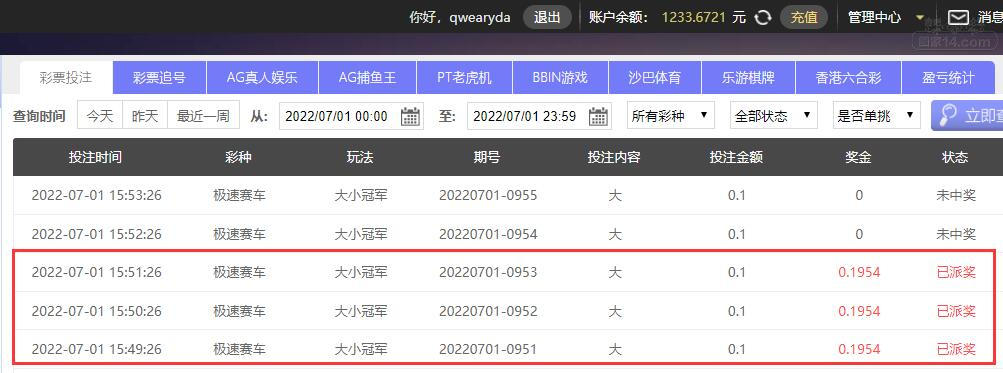Click the 充值 recharge button

(804, 17)
